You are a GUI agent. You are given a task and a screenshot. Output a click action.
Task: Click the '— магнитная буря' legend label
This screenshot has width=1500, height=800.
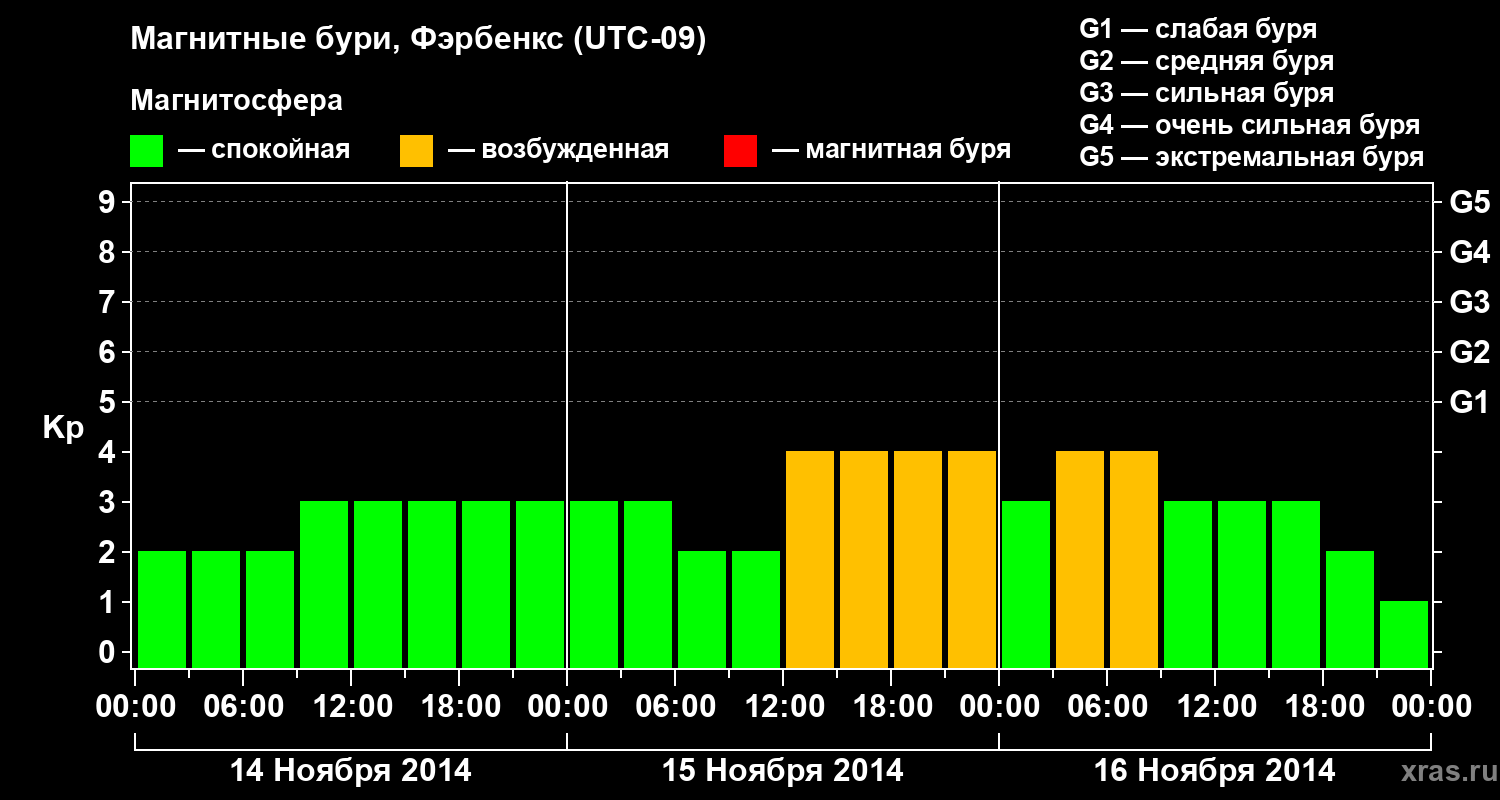pyautogui.click(x=892, y=150)
